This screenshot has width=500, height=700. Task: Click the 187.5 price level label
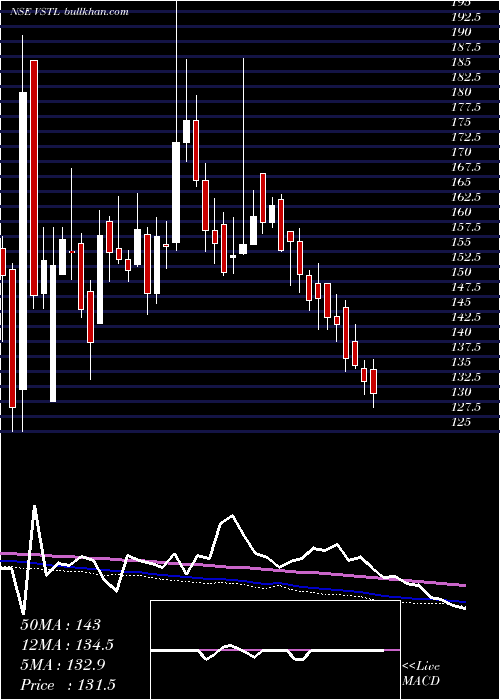pyautogui.click(x=466, y=47)
